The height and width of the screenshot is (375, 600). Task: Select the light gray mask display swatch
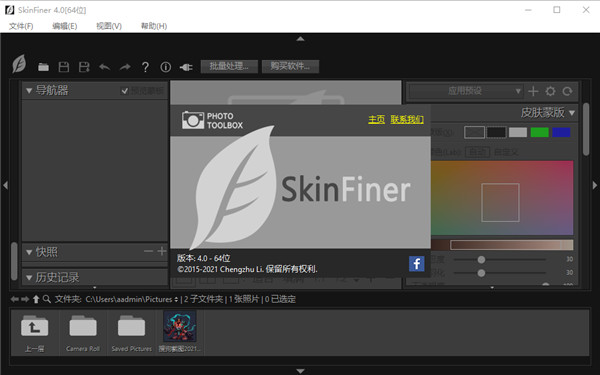(x=518, y=132)
